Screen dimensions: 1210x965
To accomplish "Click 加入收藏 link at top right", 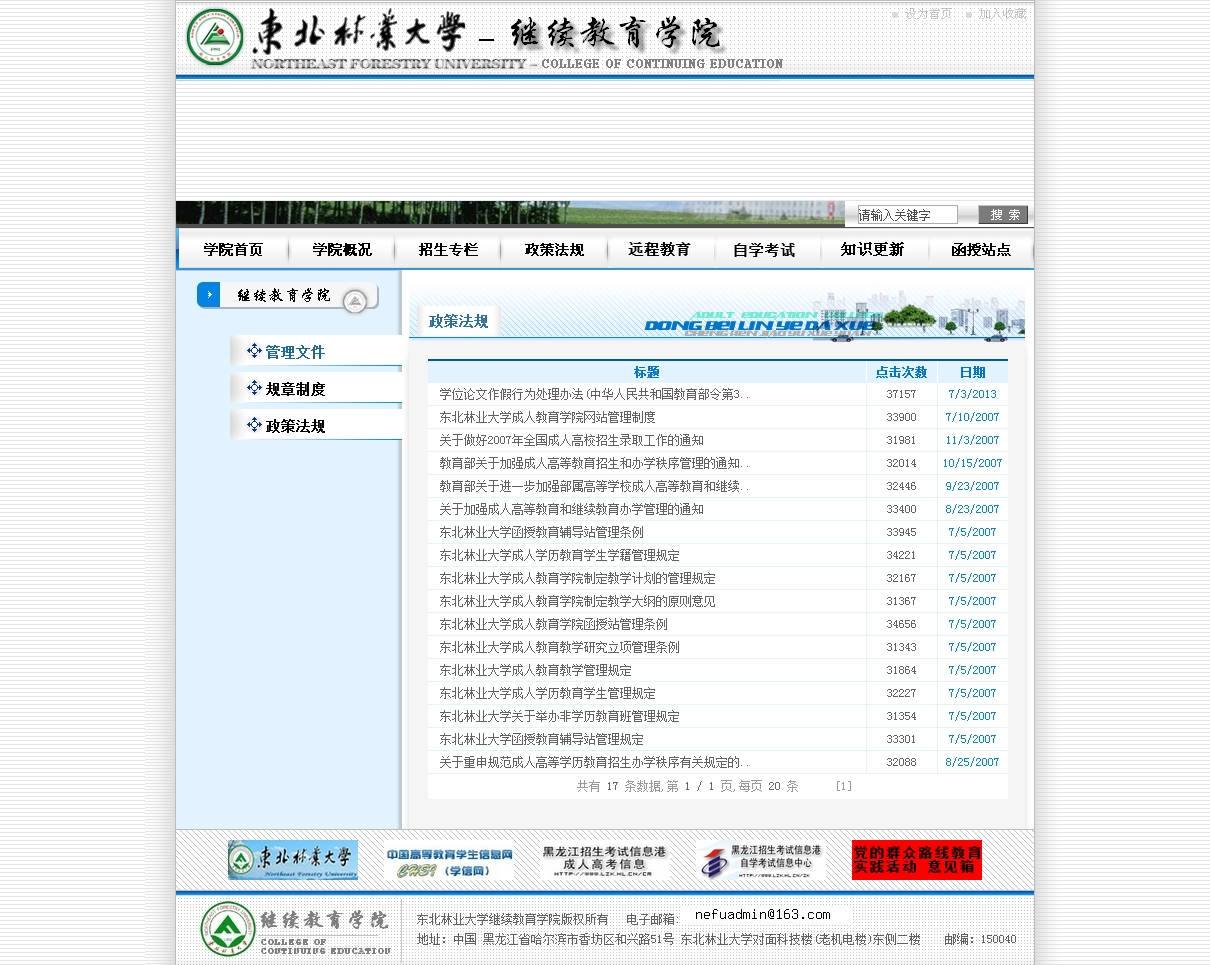I will pyautogui.click(x=1002, y=14).
